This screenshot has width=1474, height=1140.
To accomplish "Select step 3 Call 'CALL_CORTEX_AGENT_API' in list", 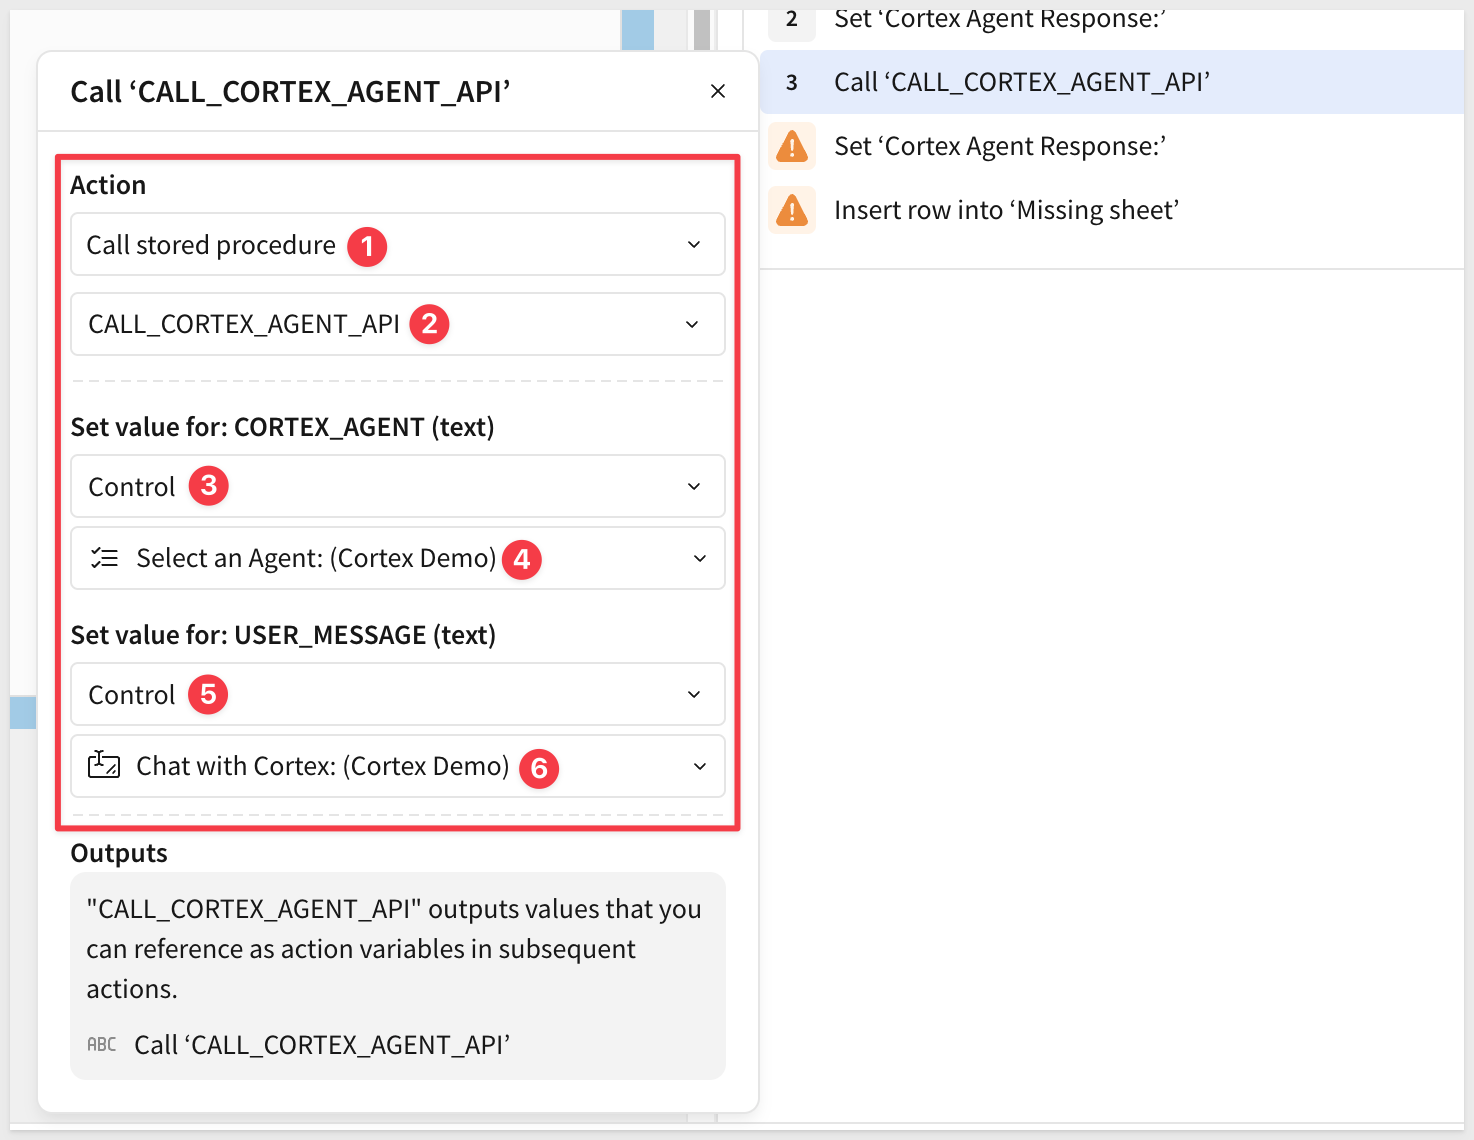I will point(1021,82).
